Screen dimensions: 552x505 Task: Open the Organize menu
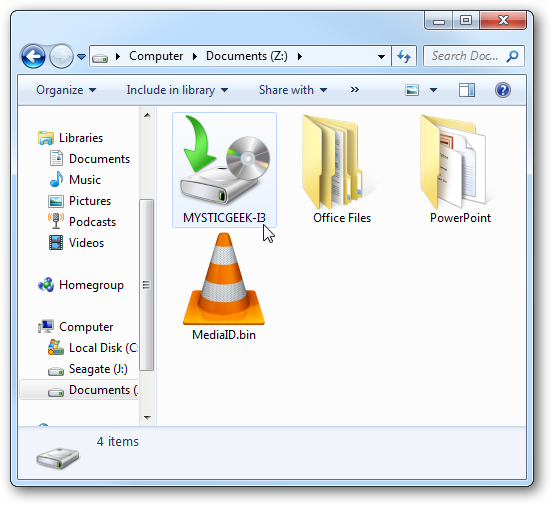pos(66,90)
